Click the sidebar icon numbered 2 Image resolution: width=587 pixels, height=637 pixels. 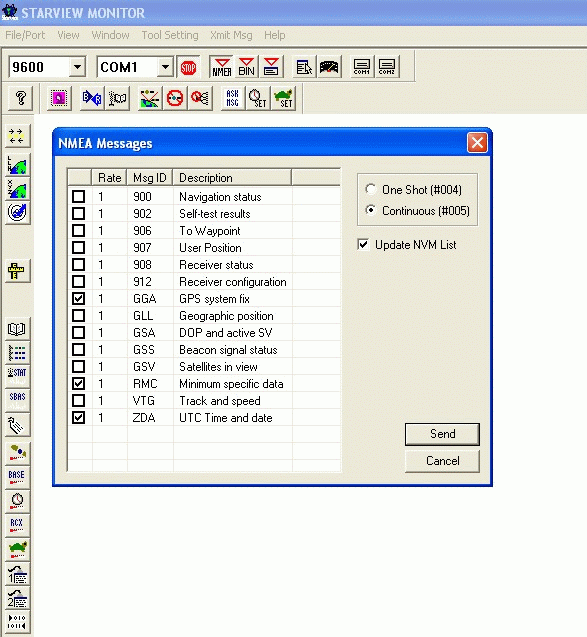tap(17, 598)
